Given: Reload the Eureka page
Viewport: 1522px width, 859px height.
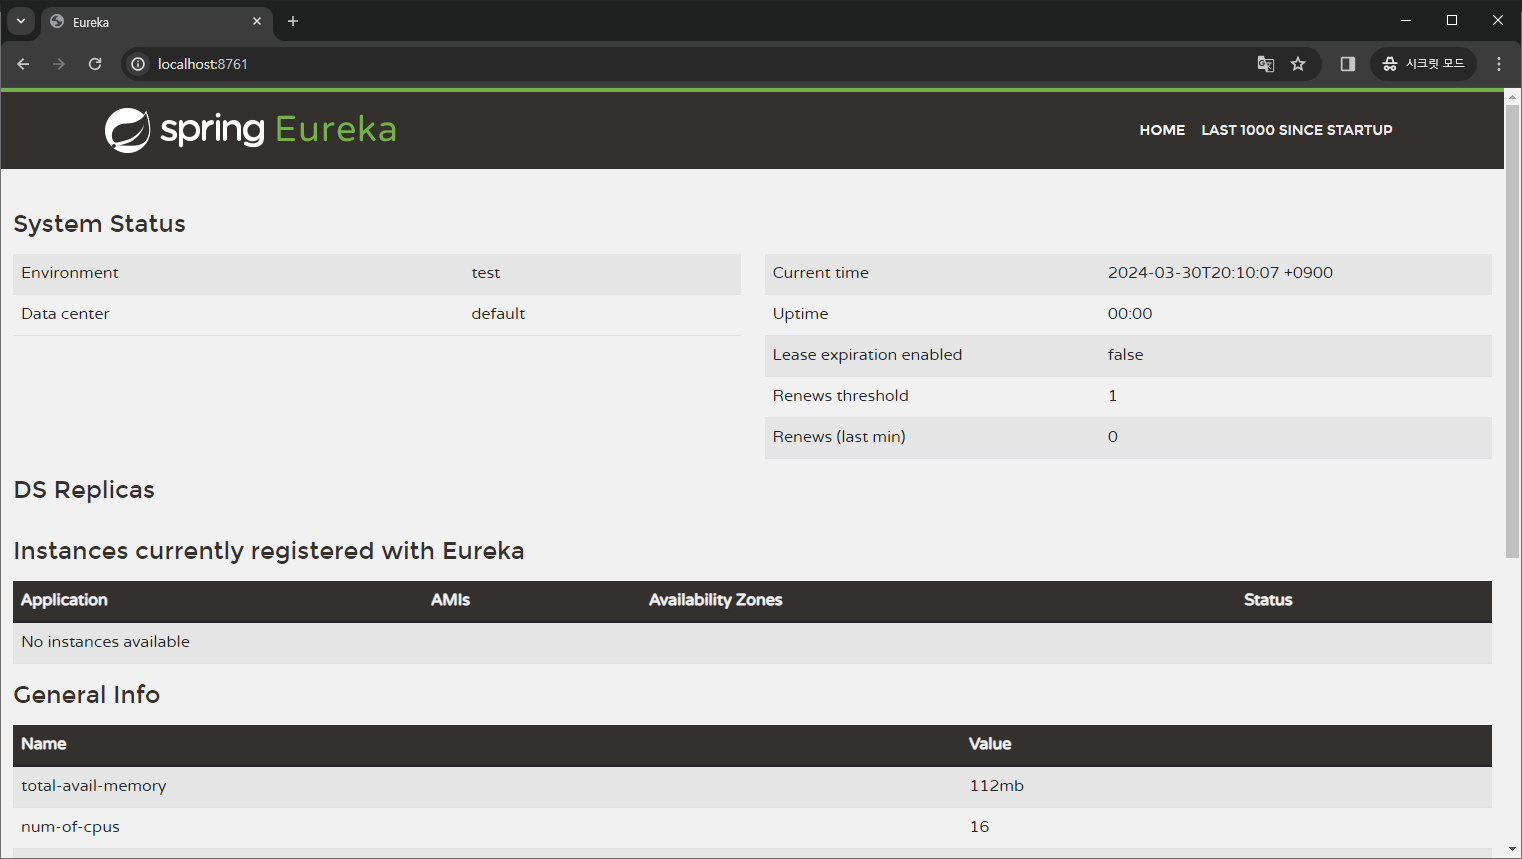Looking at the screenshot, I should 95,64.
